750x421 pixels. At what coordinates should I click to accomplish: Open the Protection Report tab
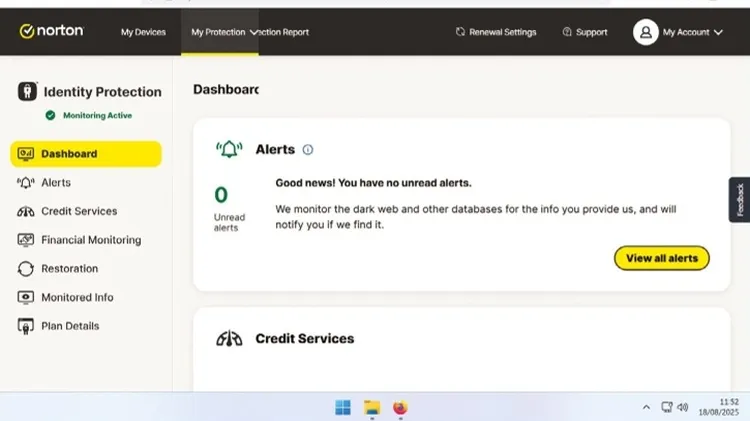click(284, 32)
